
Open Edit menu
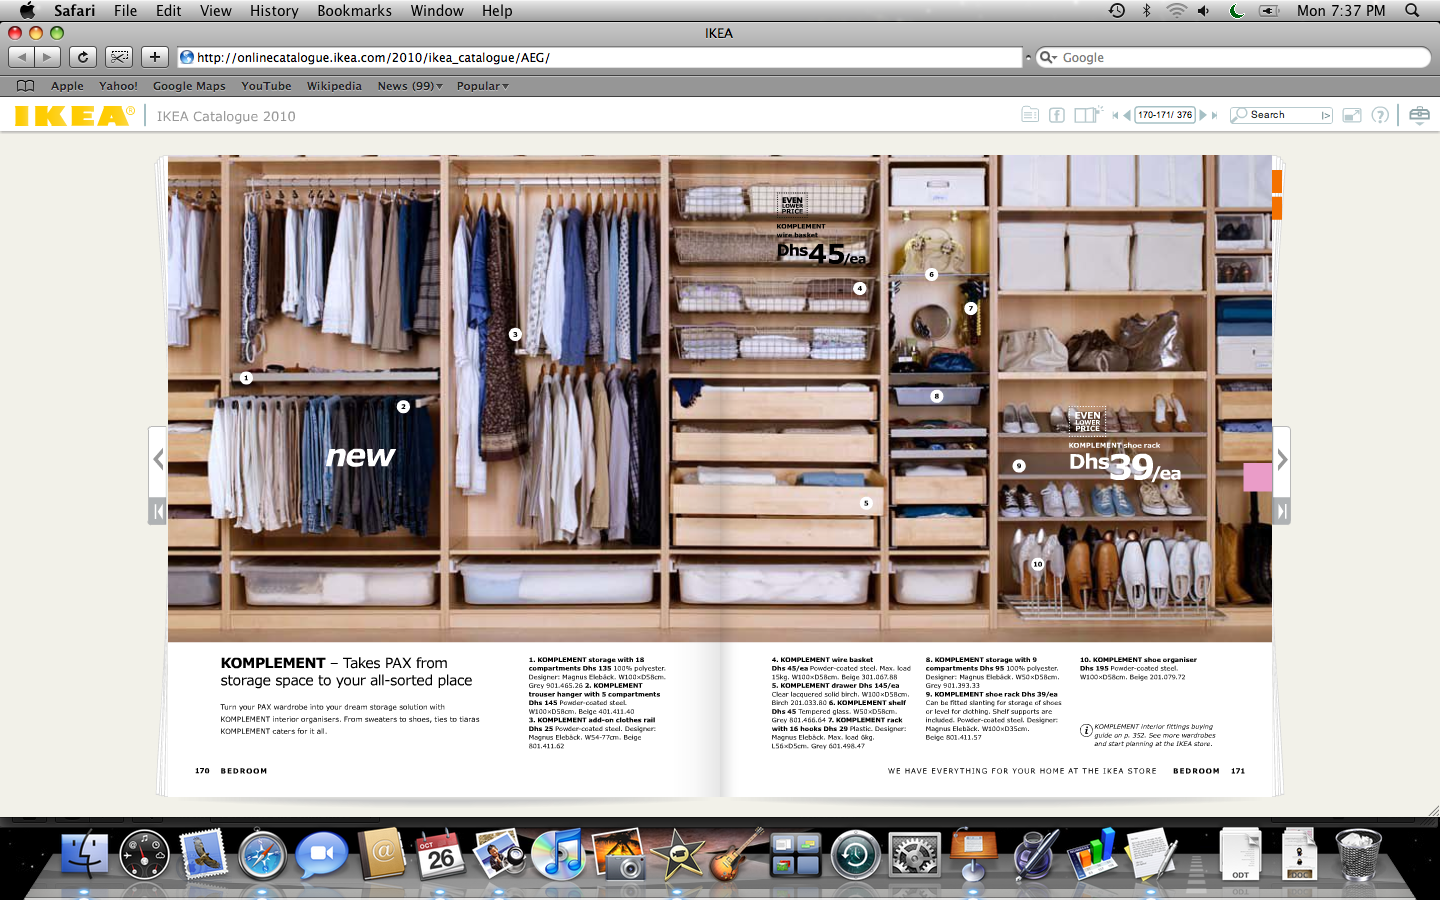tap(168, 10)
